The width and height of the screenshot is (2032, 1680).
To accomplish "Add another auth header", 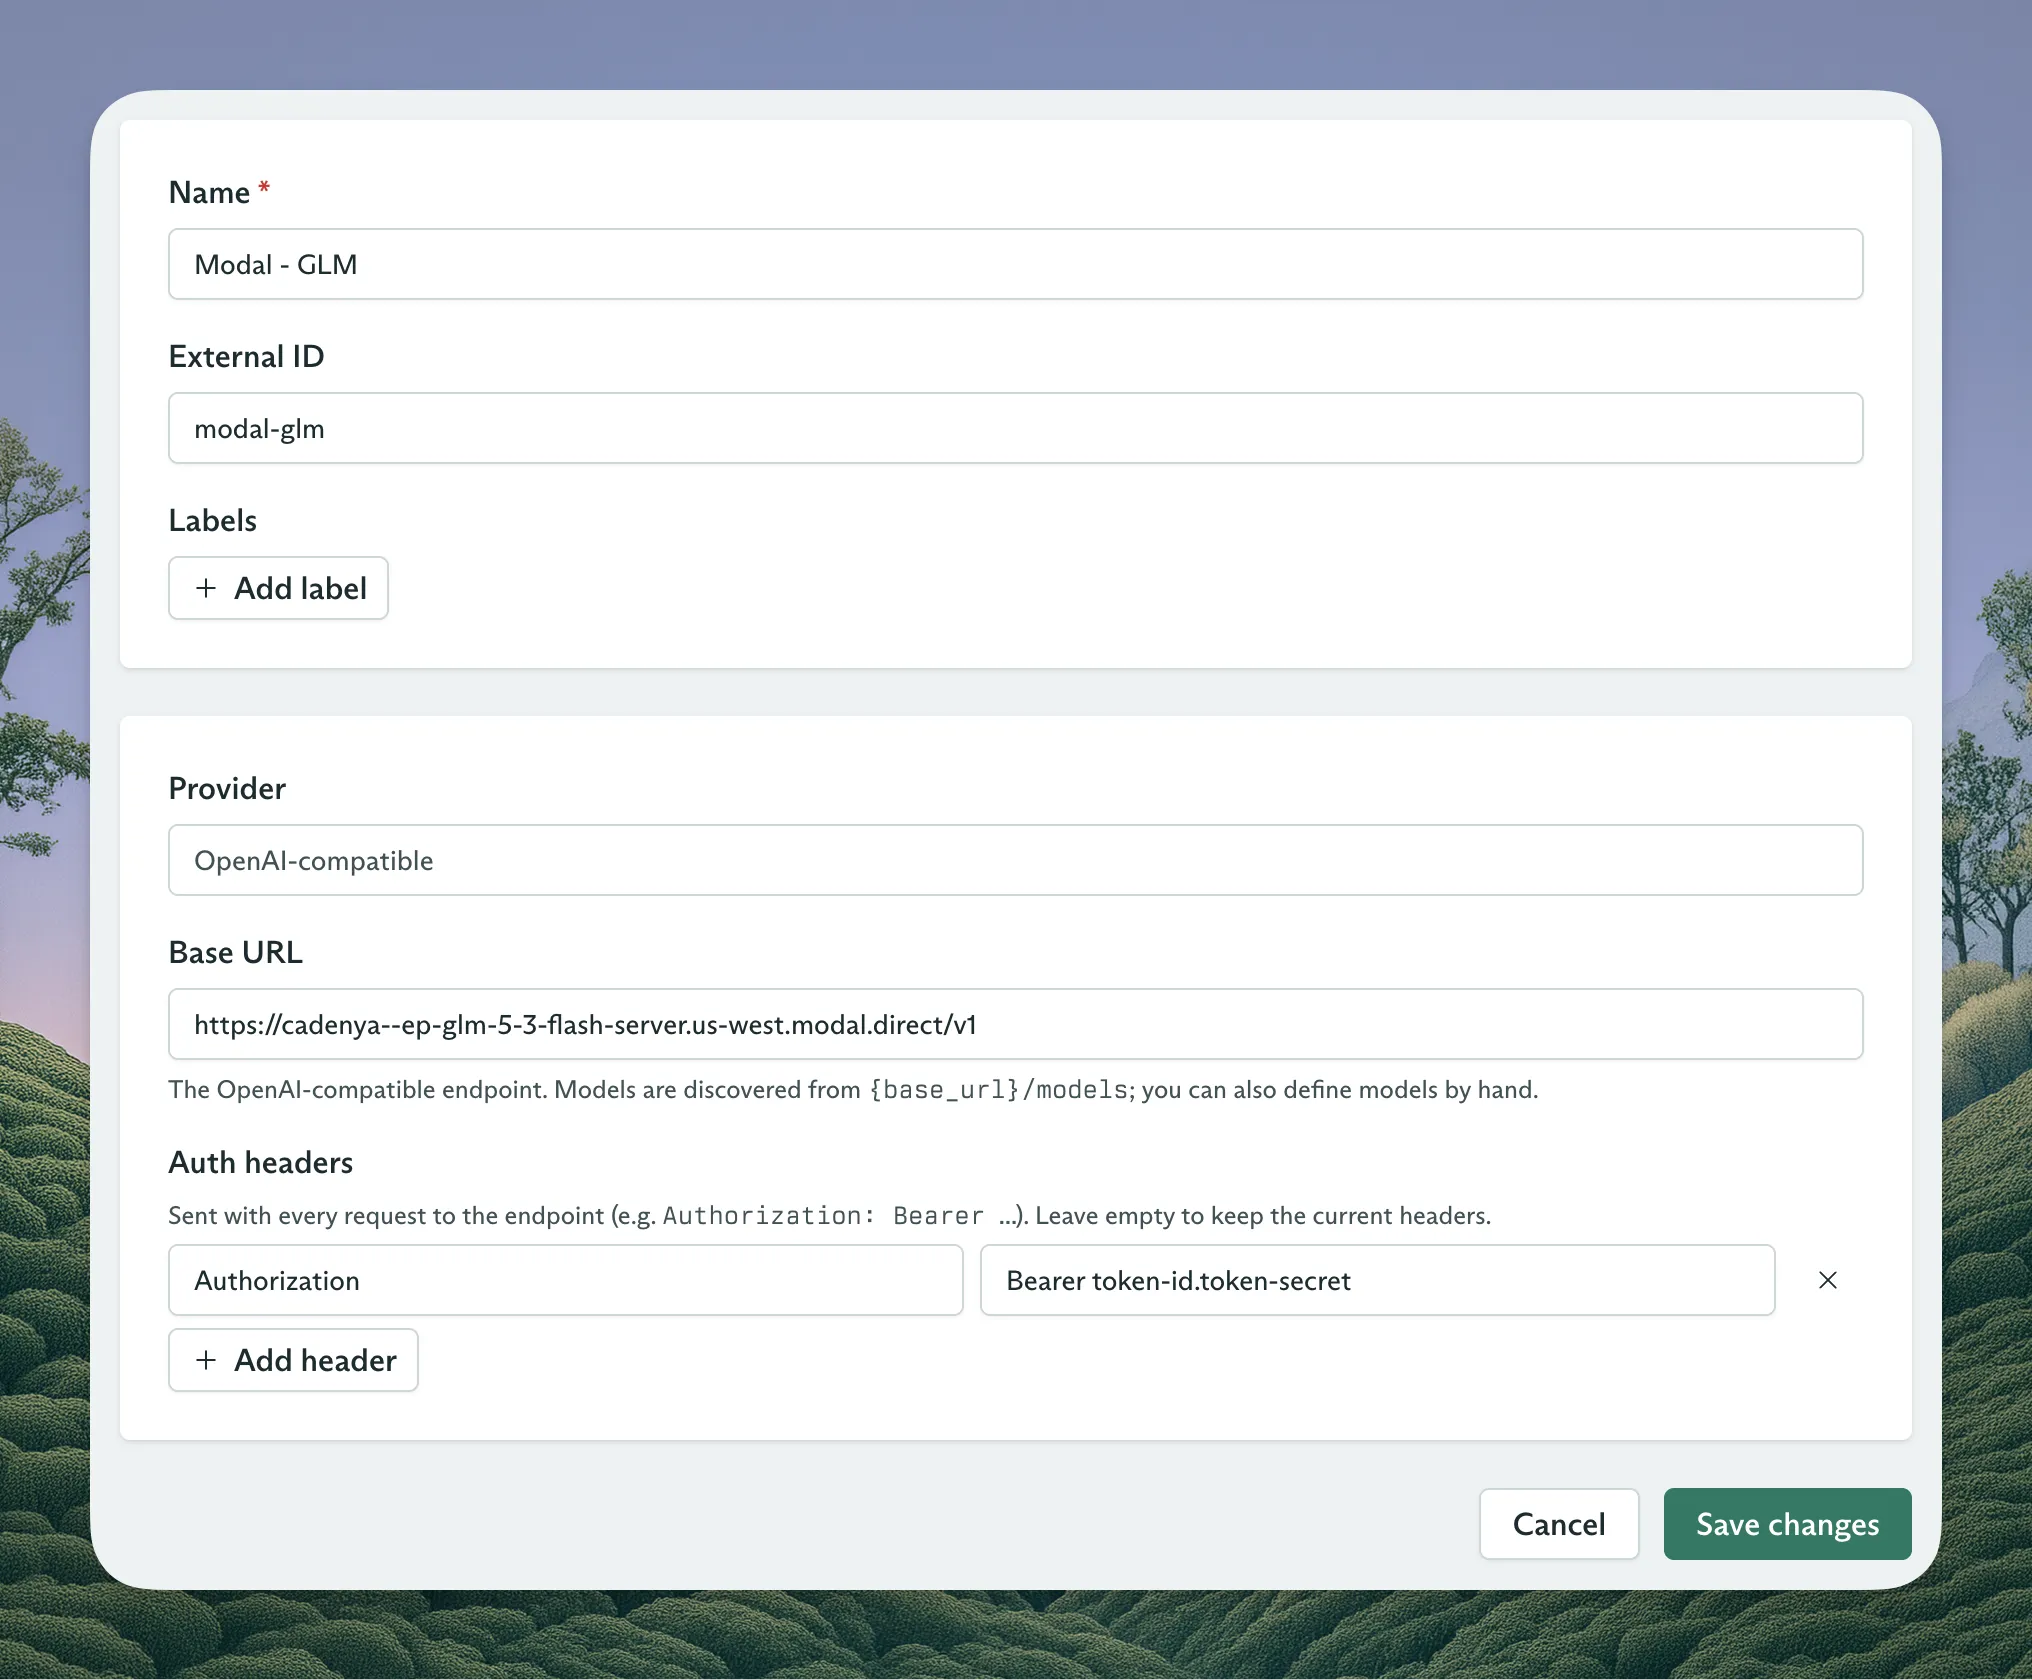I will [293, 1360].
